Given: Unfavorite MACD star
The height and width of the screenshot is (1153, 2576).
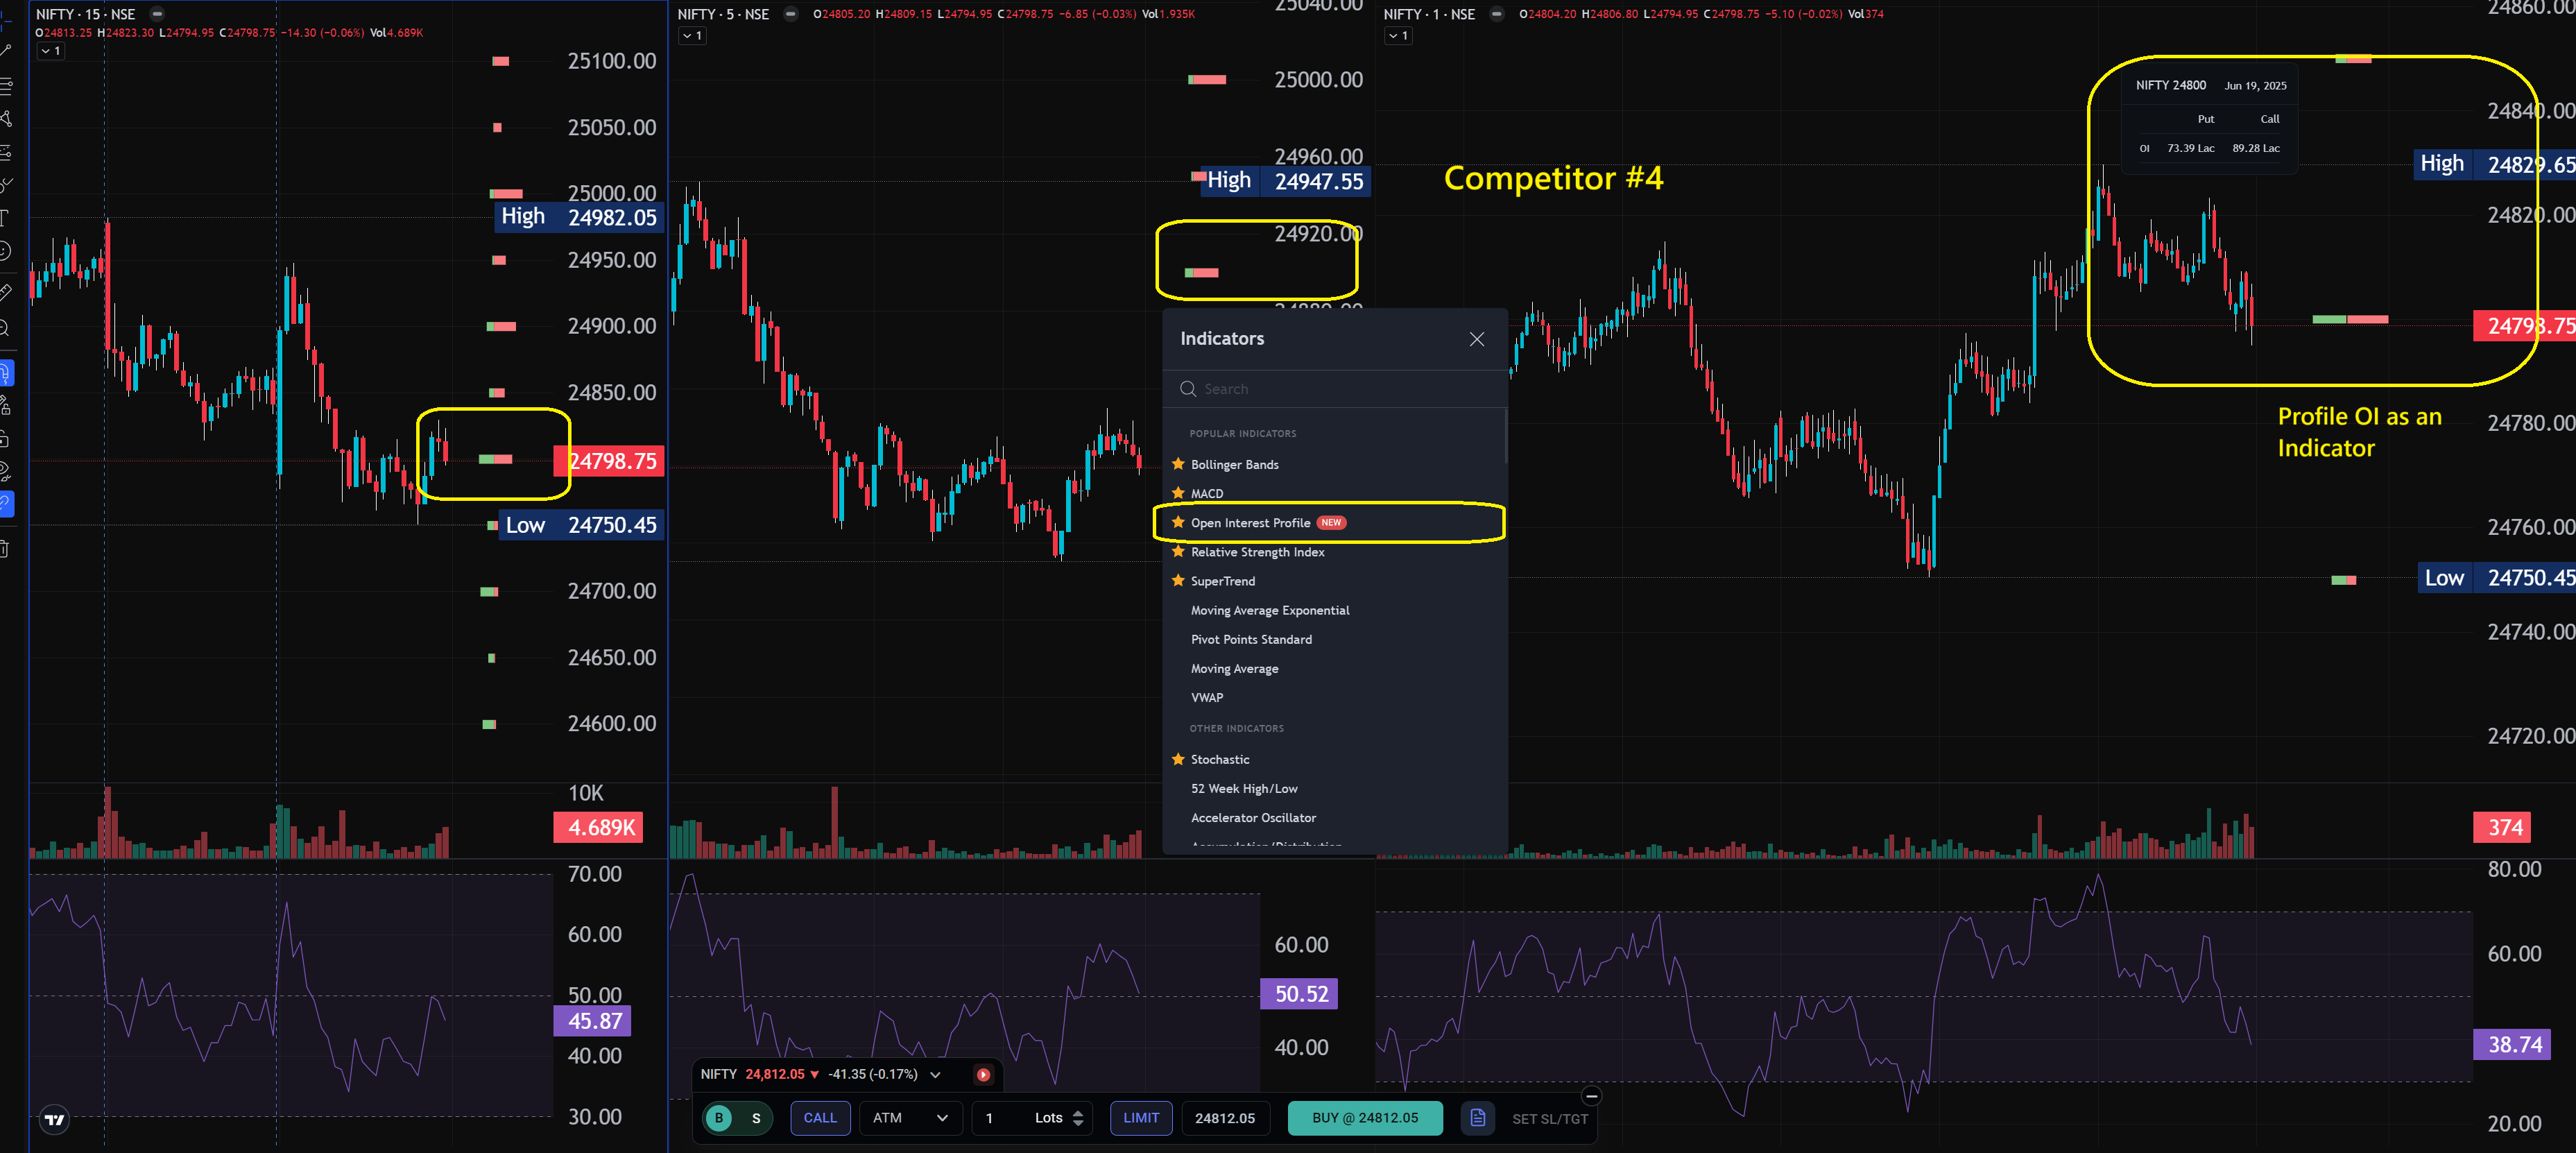Looking at the screenshot, I should tap(1178, 493).
